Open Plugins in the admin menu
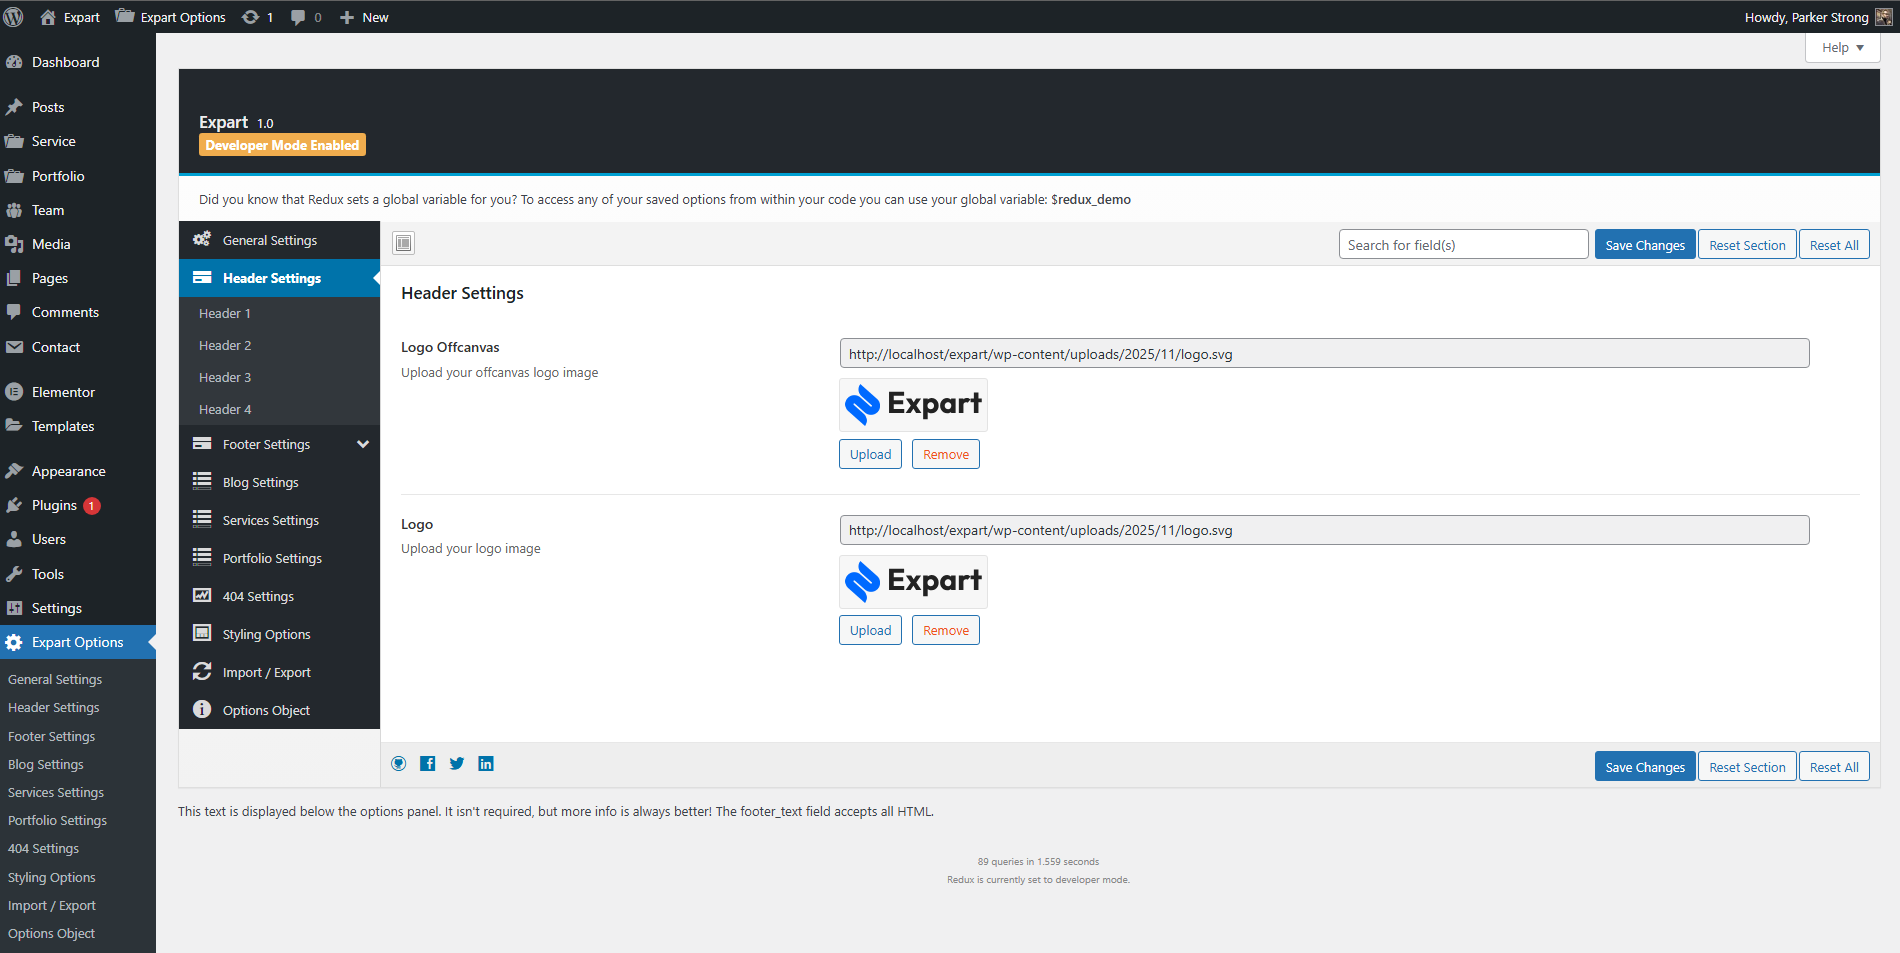The image size is (1900, 953). [x=54, y=505]
